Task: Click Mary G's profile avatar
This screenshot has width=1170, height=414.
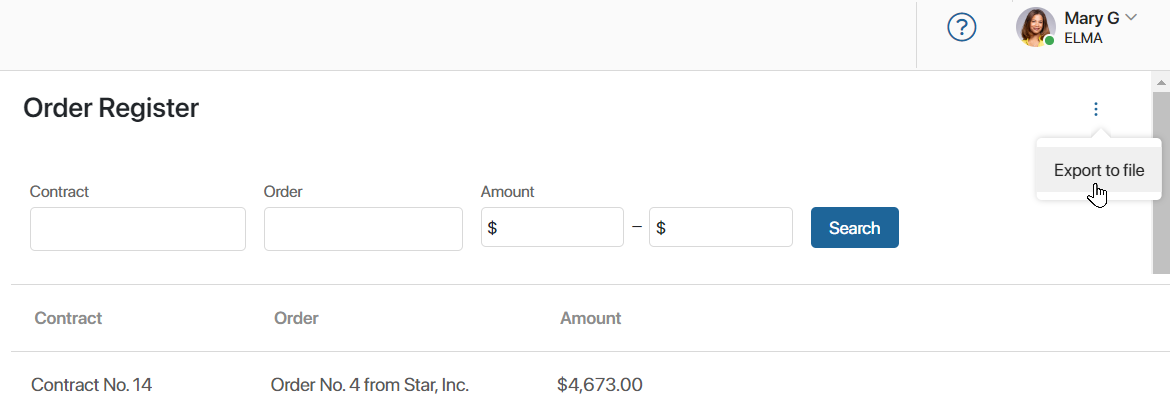Action: [1036, 28]
